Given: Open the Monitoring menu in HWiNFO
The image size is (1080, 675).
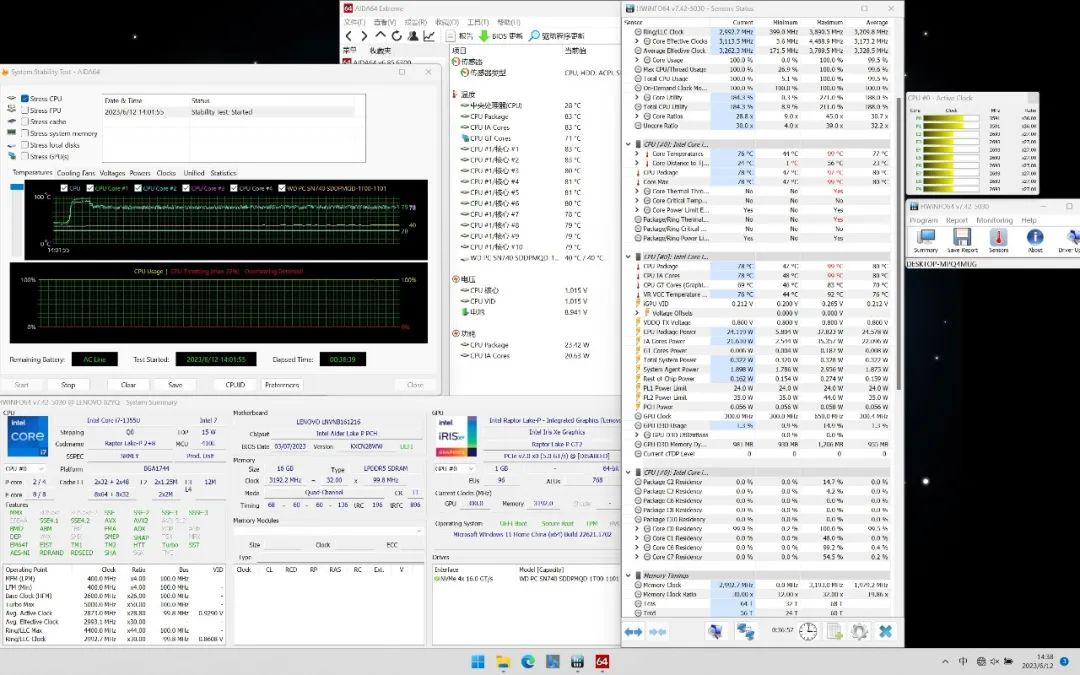Looking at the screenshot, I should [994, 220].
